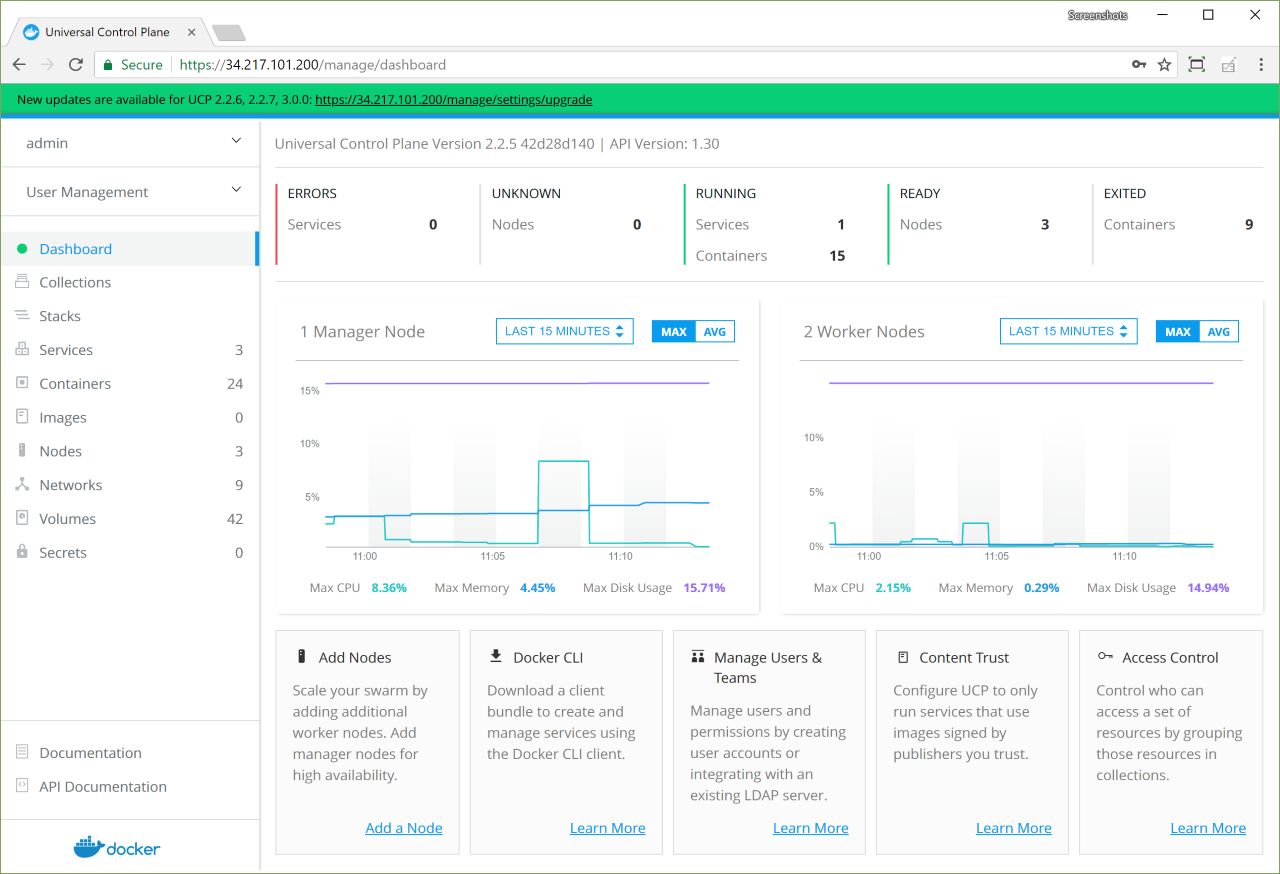This screenshot has width=1280, height=874.
Task: Reload the page with refresh icon
Action: tap(76, 65)
